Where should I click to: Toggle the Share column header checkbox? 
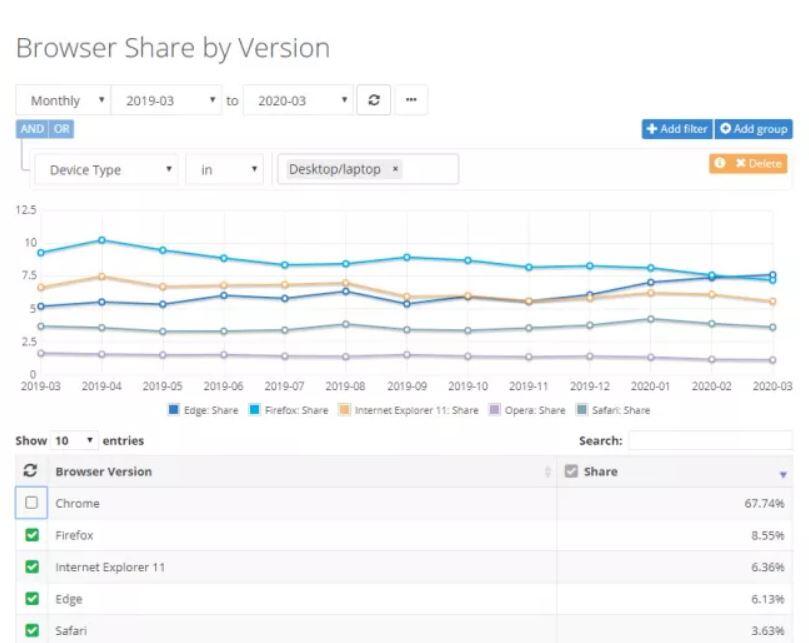pyautogui.click(x=571, y=471)
